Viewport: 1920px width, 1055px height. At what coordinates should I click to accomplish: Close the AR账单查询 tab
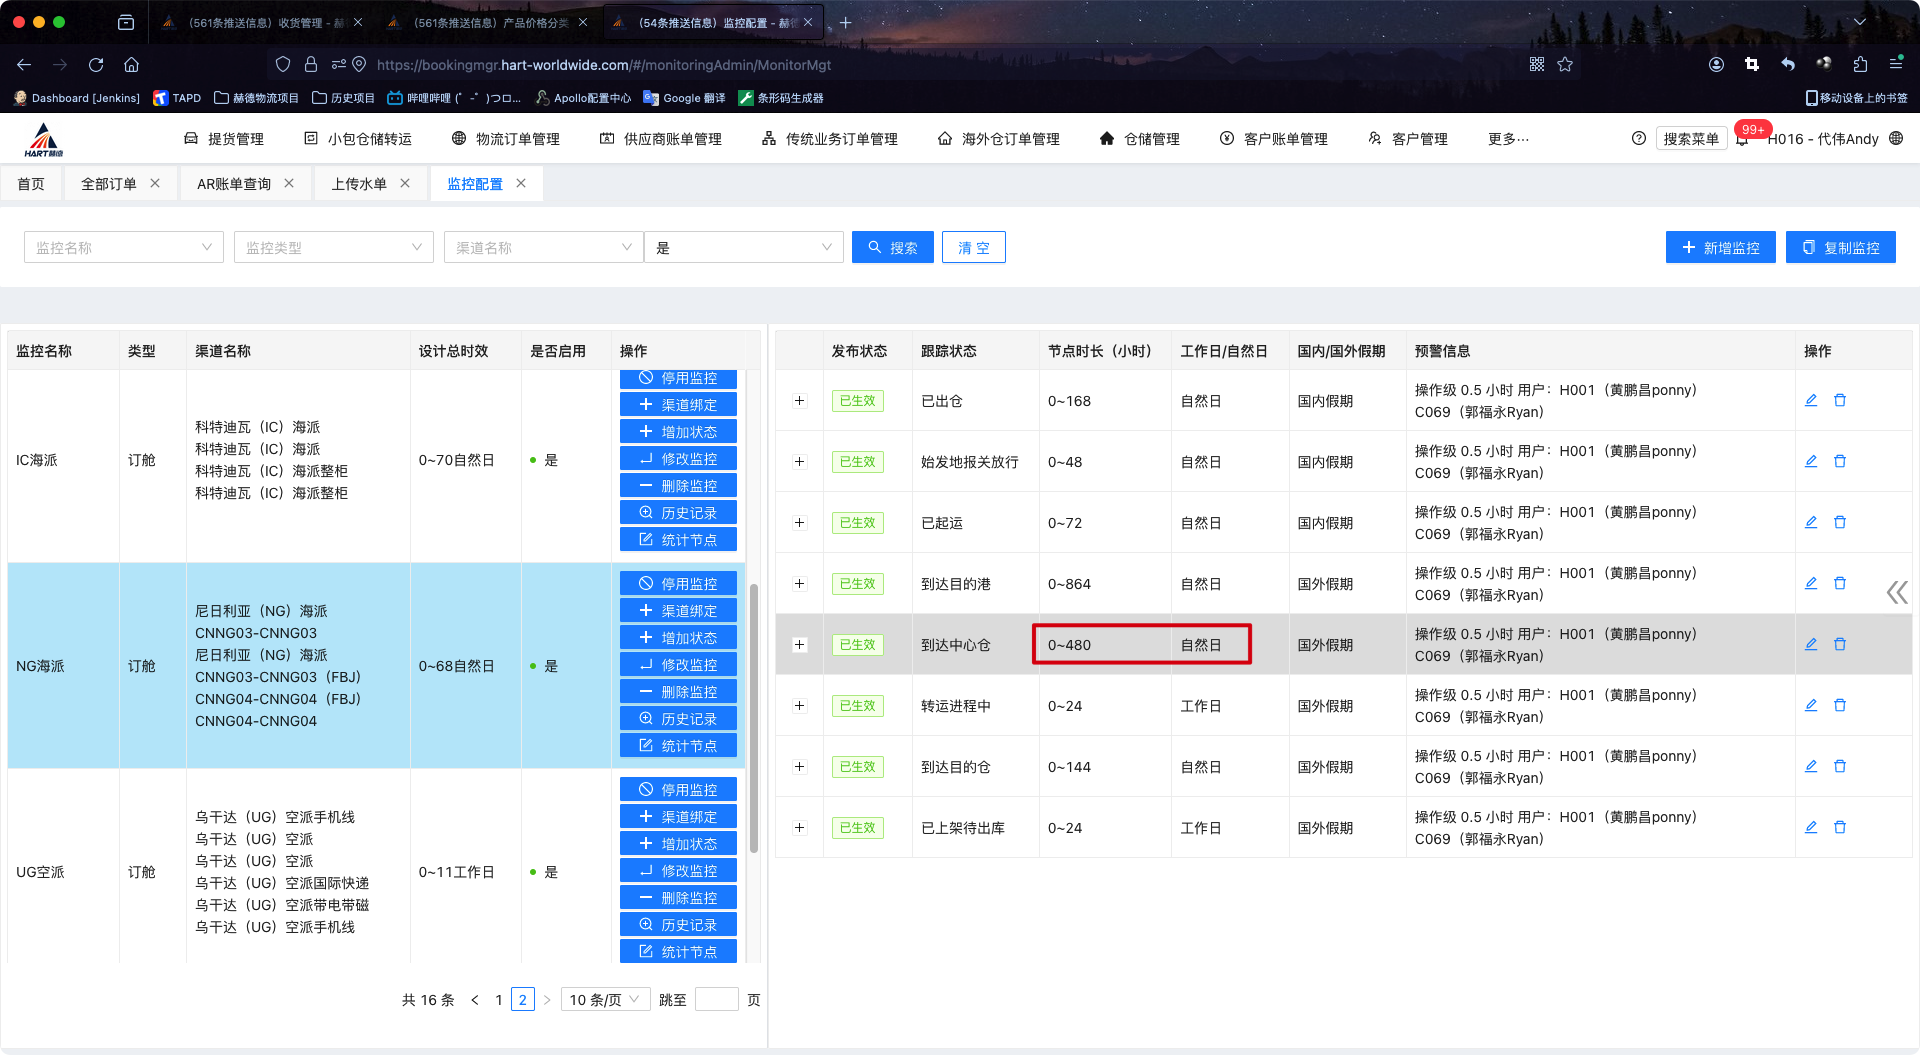point(289,183)
